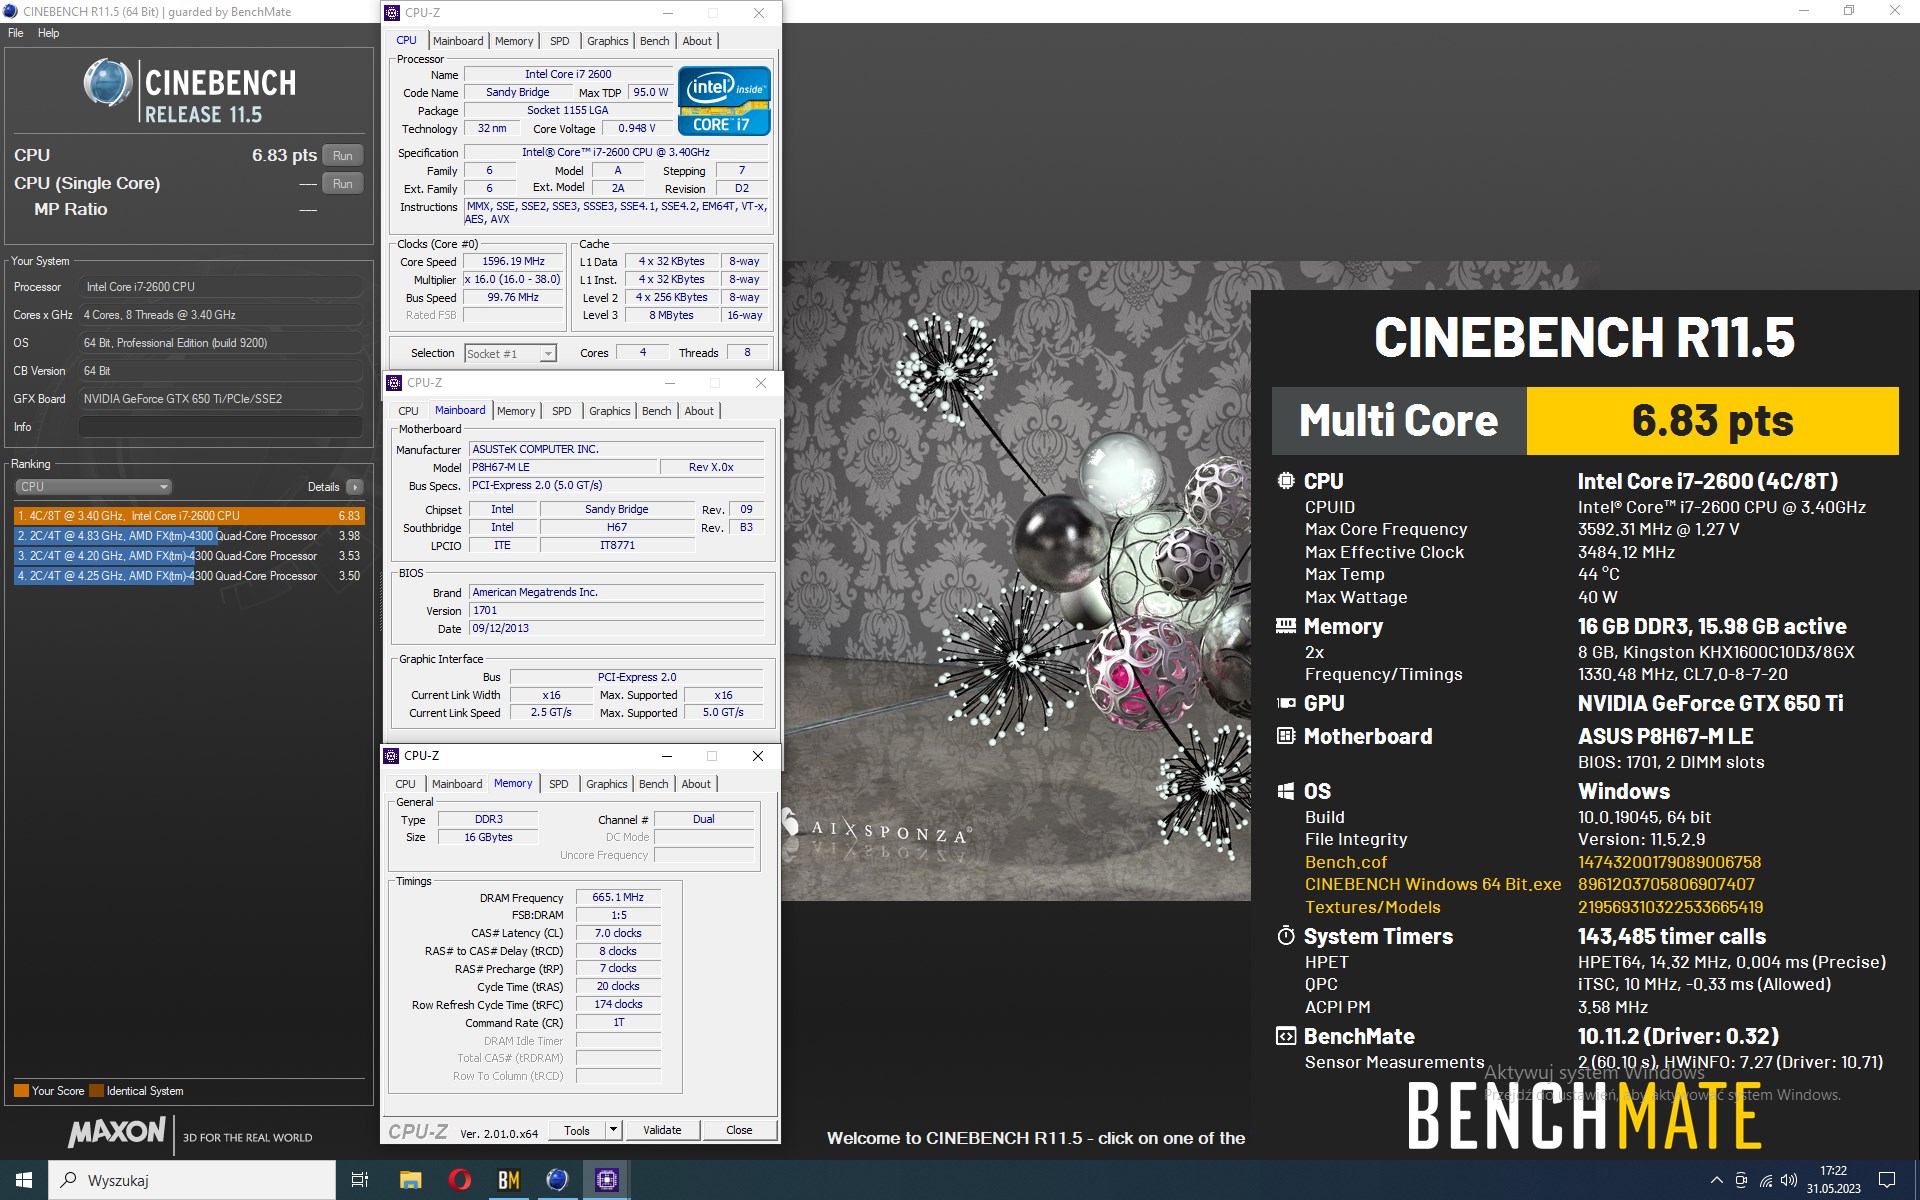
Task: Open SPD tab in top CPU-Z window
Action: click(560, 41)
